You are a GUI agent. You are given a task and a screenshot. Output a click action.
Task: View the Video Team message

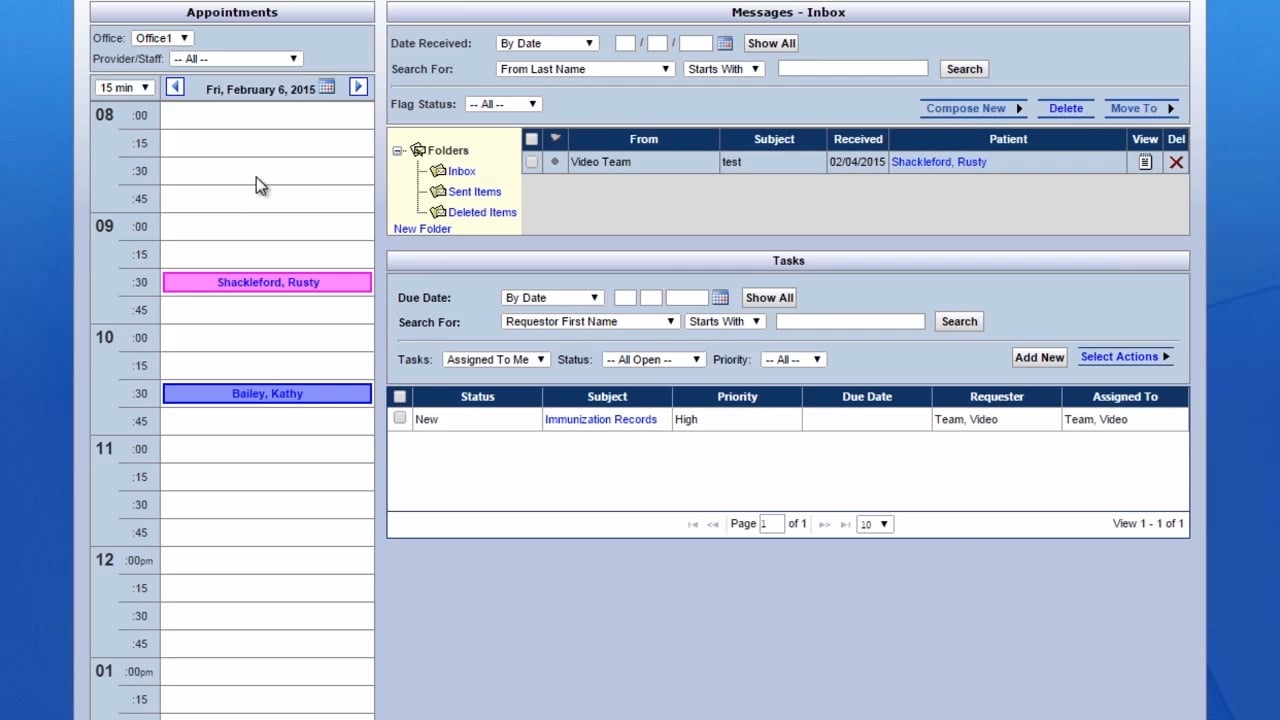(1145, 162)
